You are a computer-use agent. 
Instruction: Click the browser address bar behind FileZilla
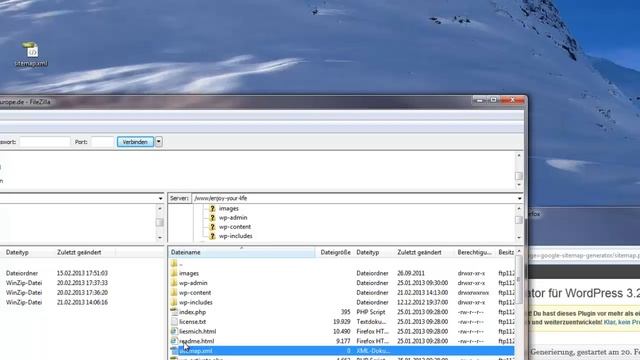click(584, 256)
